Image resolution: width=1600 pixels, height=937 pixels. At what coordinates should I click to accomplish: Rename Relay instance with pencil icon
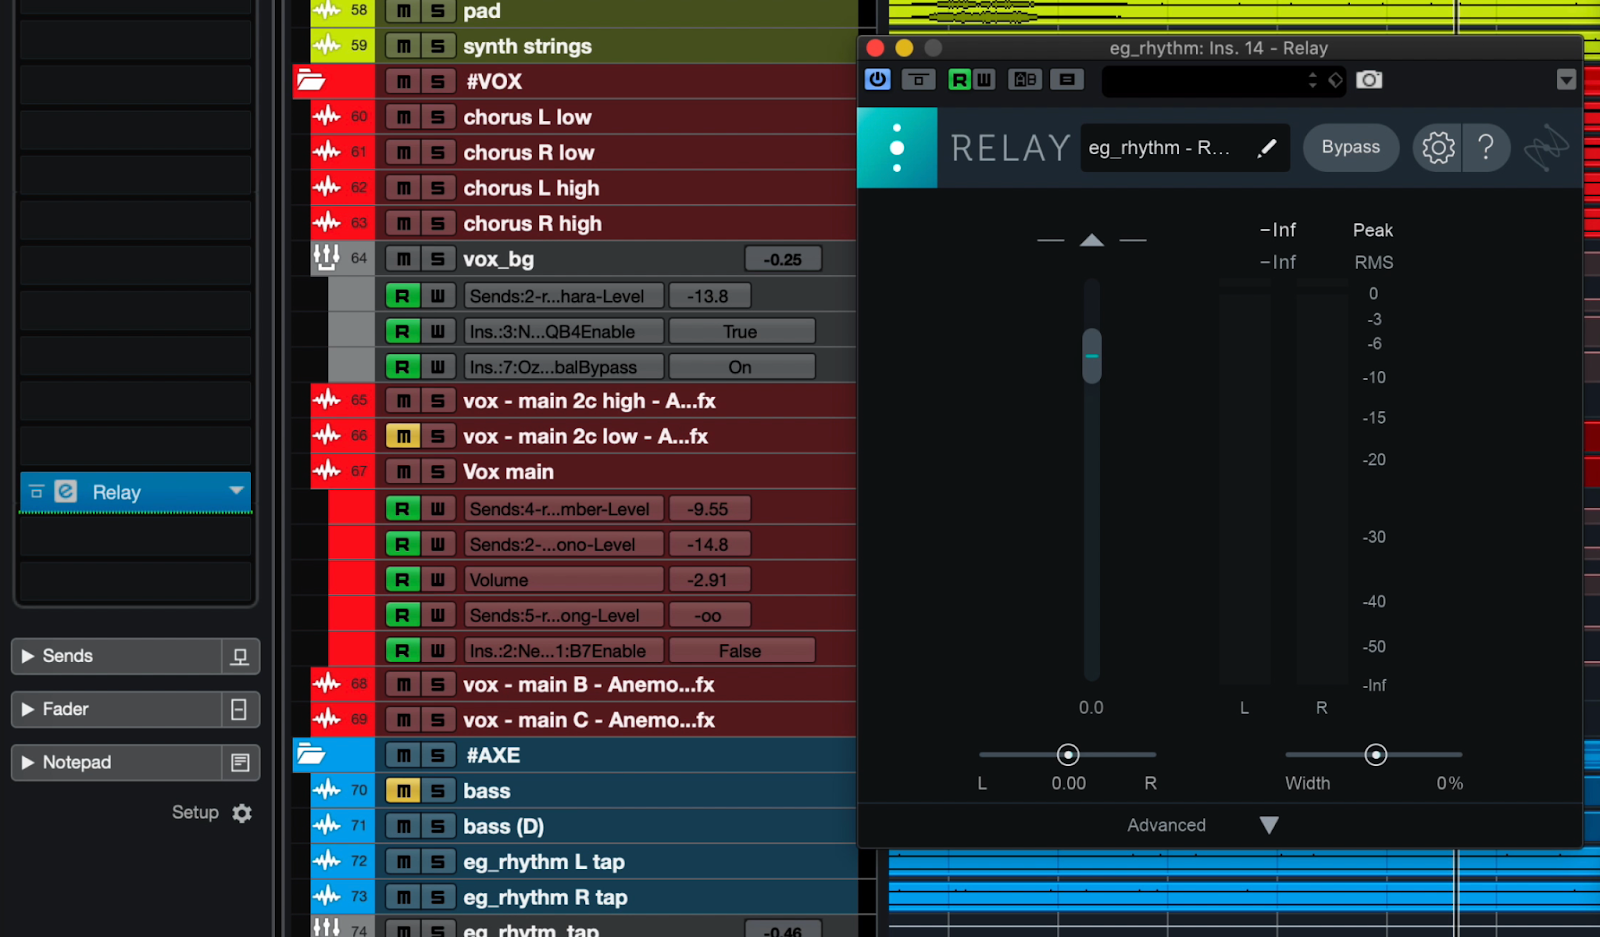[x=1267, y=148]
